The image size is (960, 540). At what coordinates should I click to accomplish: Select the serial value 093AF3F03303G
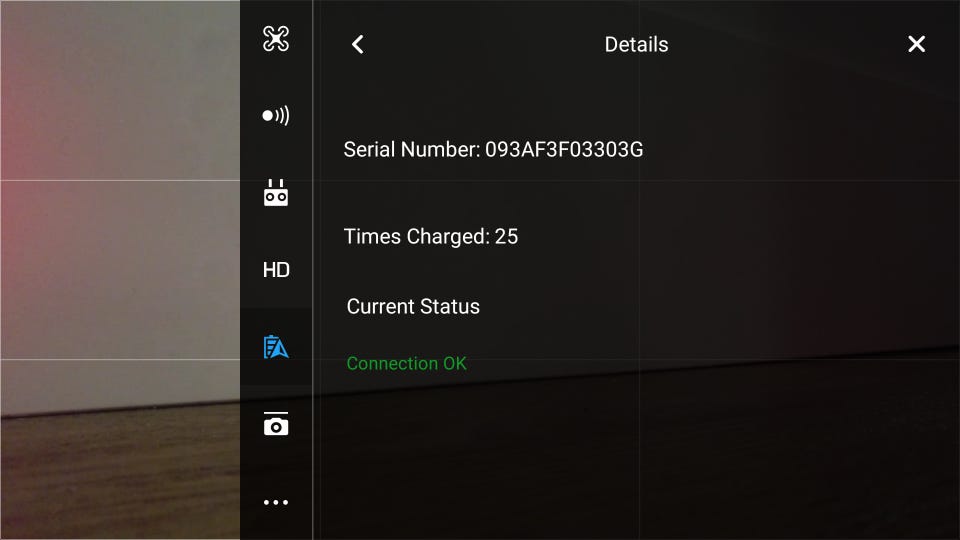click(564, 149)
